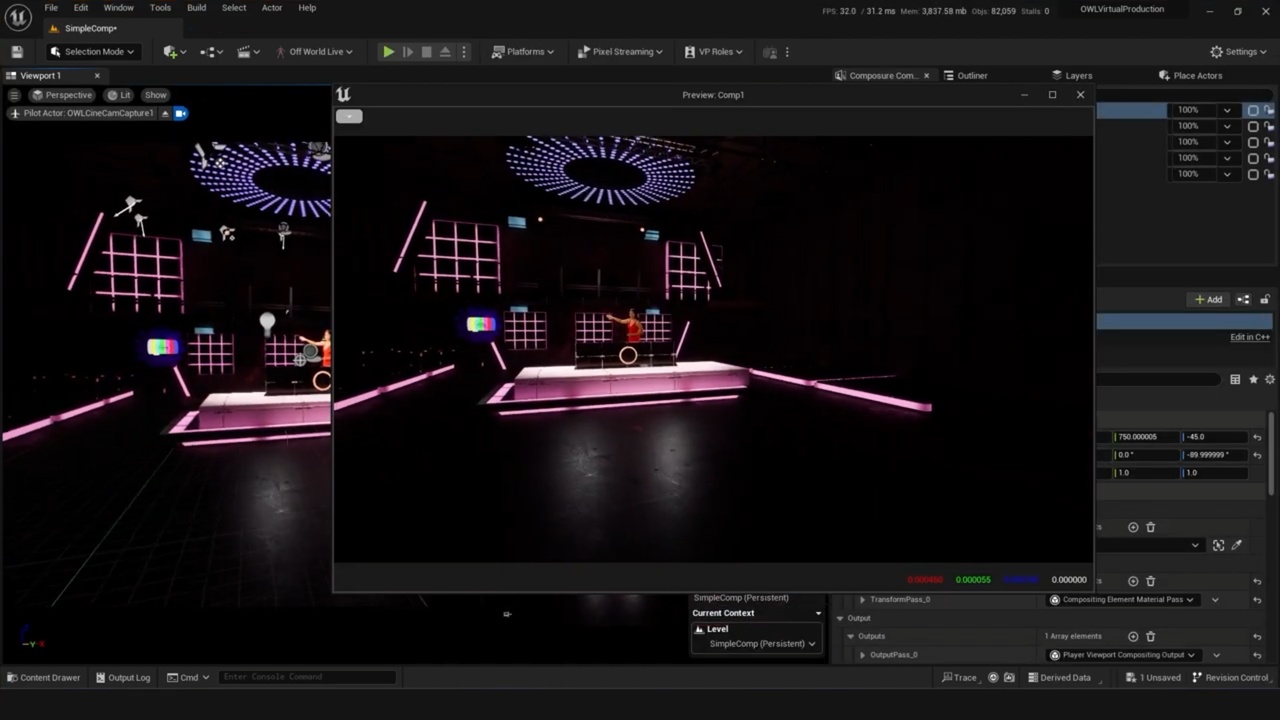Viewport: 1280px width, 720px height.
Task: Toggle the lock icon on the last element row
Action: pos(1269,174)
